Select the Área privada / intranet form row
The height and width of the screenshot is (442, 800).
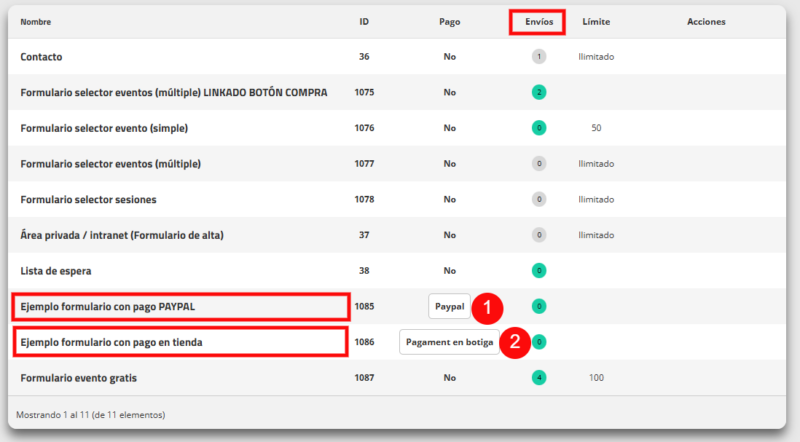397,235
